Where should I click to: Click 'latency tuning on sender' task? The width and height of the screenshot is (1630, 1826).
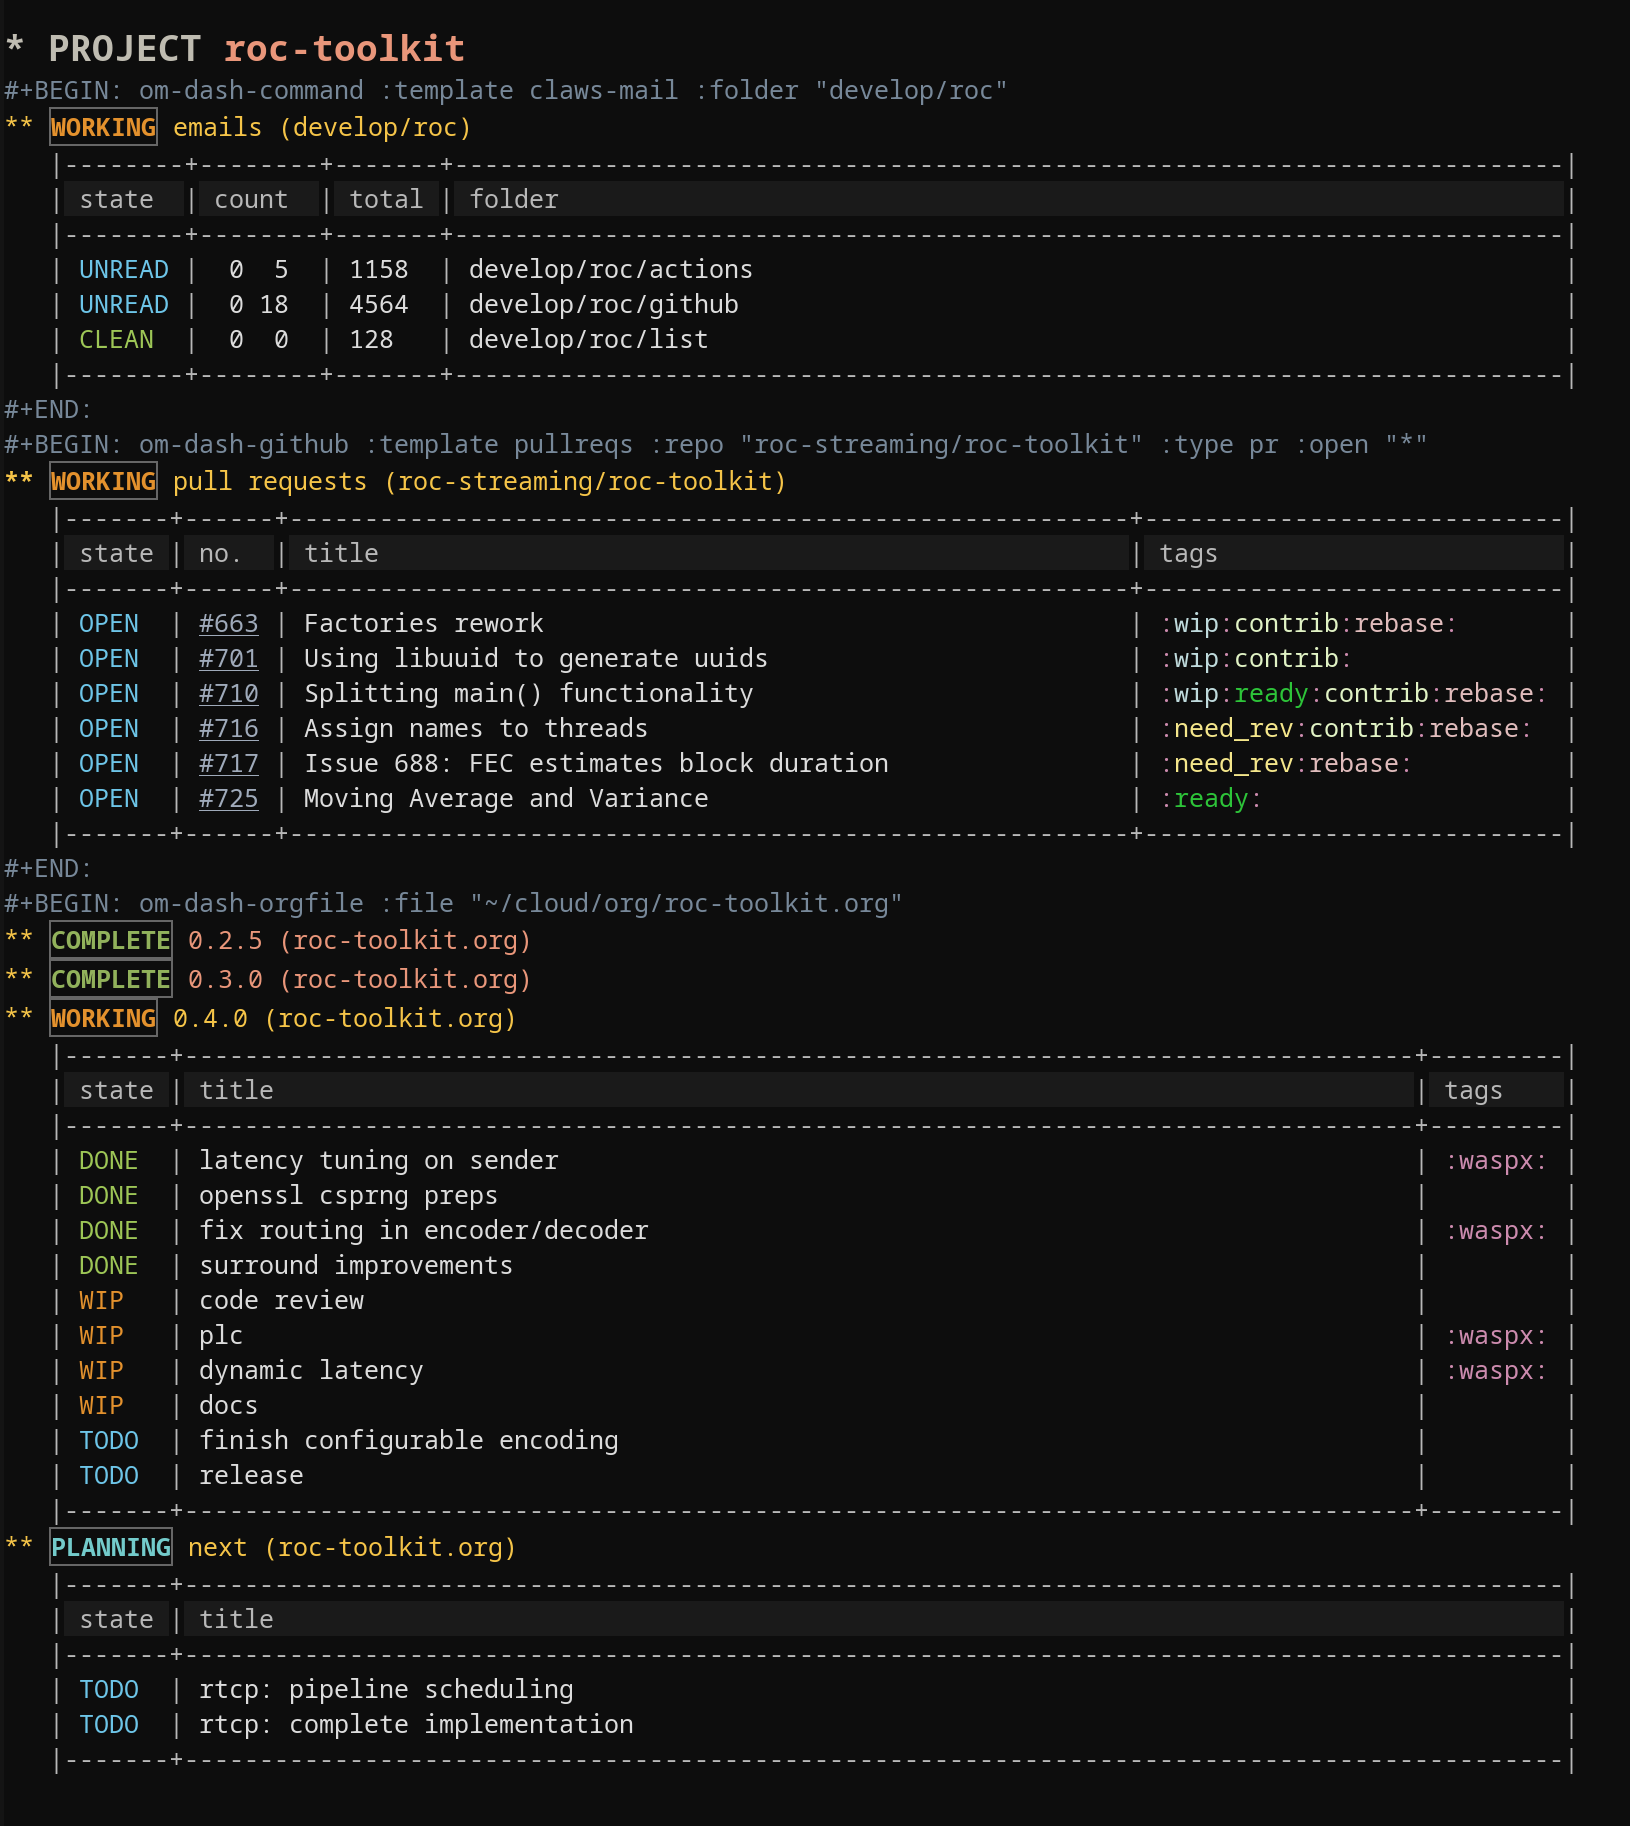[378, 1161]
